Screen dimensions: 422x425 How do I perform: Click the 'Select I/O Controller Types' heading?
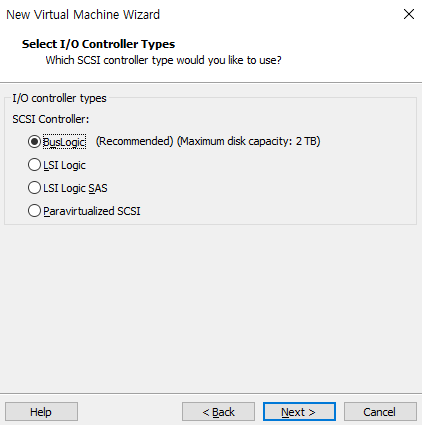98,44
